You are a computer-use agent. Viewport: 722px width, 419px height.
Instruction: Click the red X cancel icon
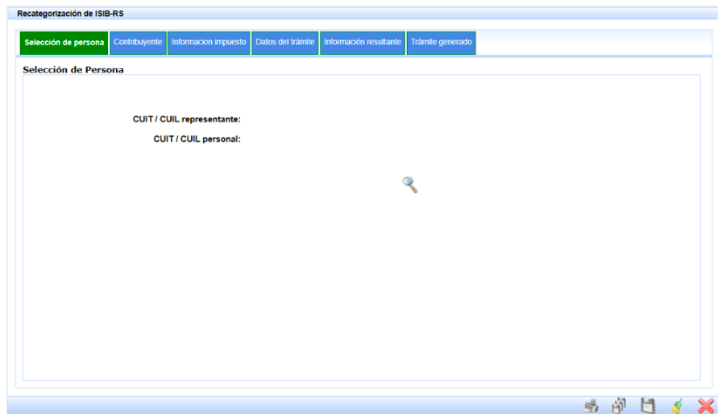pos(704,406)
